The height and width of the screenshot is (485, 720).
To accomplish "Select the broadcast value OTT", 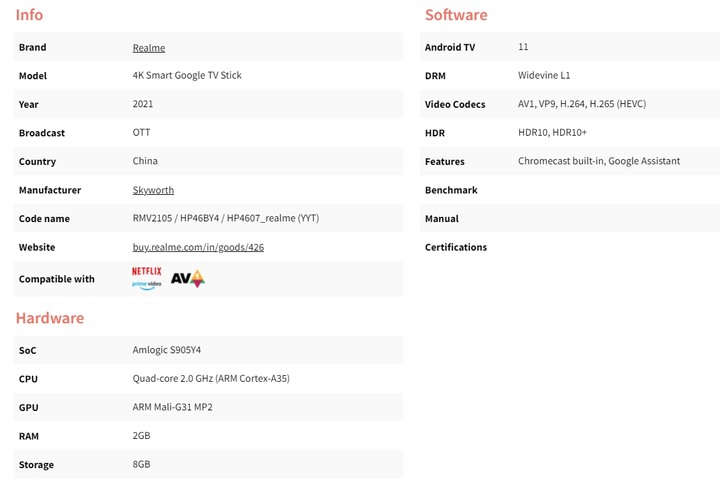I will 141,132.
